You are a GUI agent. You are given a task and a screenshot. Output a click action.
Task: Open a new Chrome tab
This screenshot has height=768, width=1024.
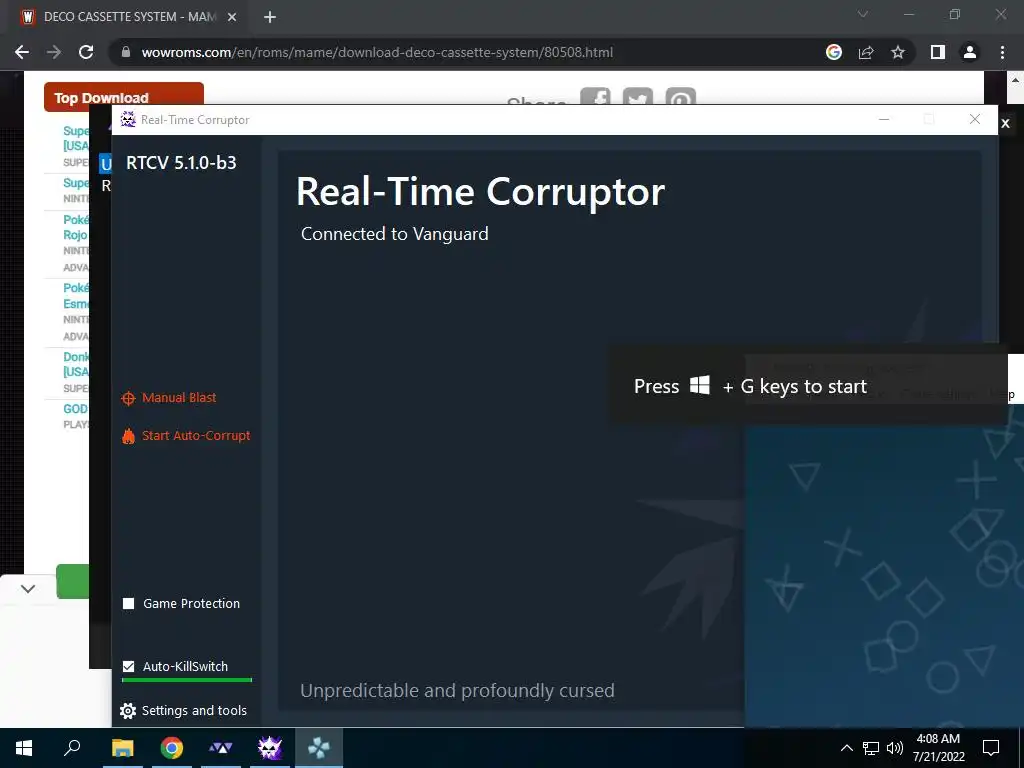(270, 17)
